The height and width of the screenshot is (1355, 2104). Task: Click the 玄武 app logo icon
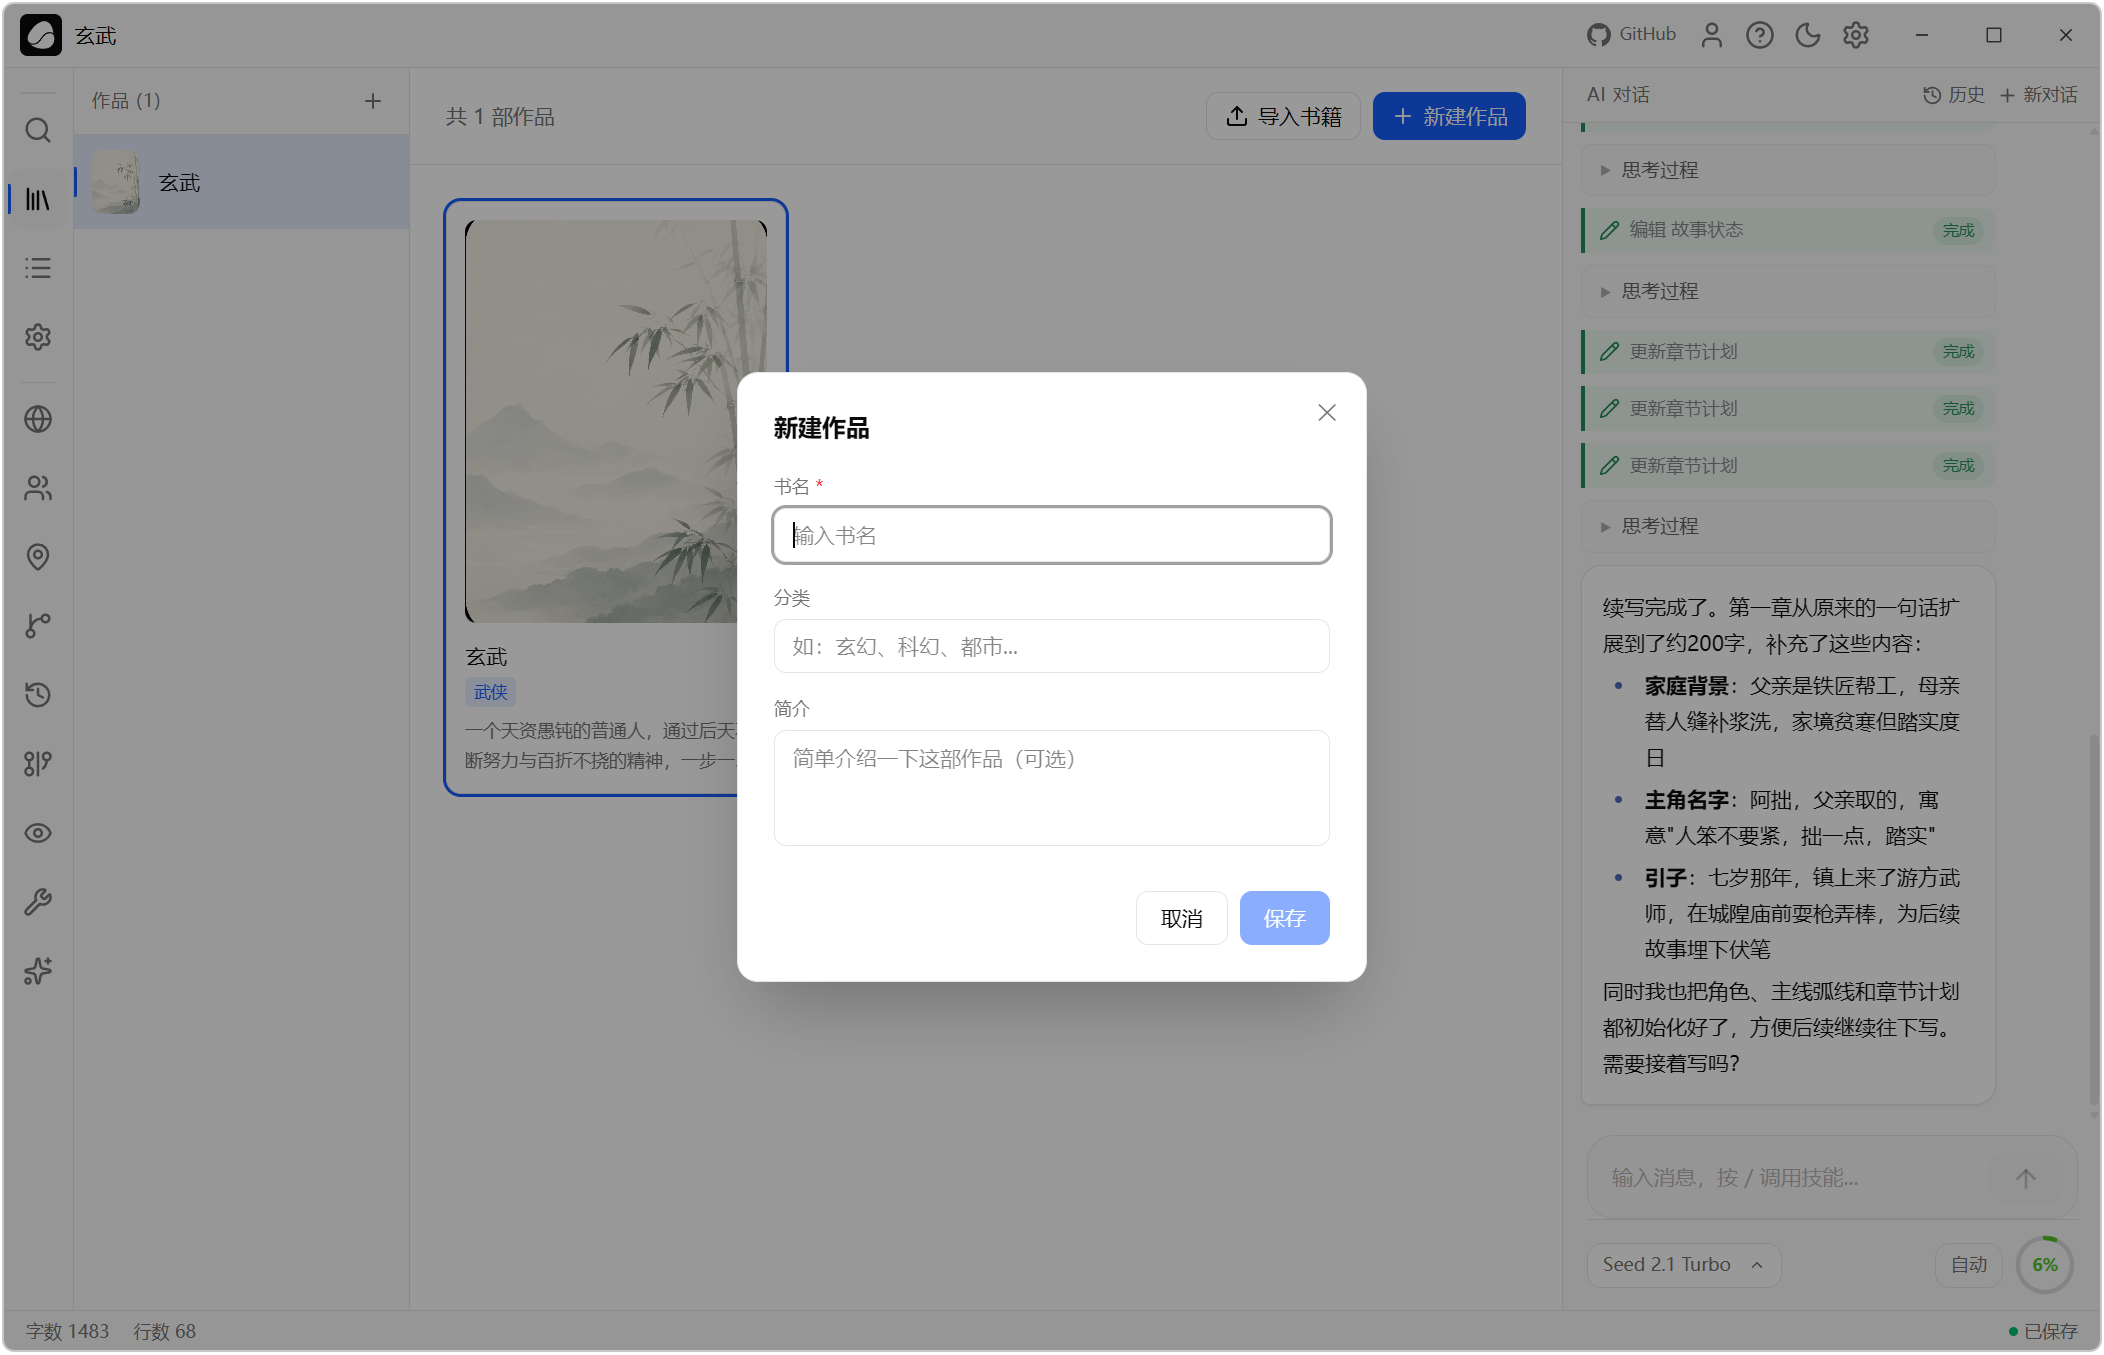pyautogui.click(x=41, y=35)
